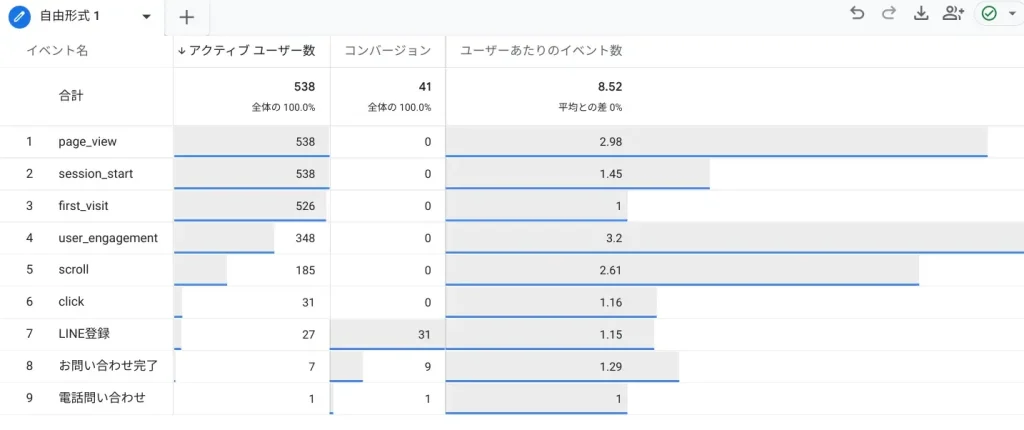Expand dropdown beside green checkmark

(x=1012, y=14)
